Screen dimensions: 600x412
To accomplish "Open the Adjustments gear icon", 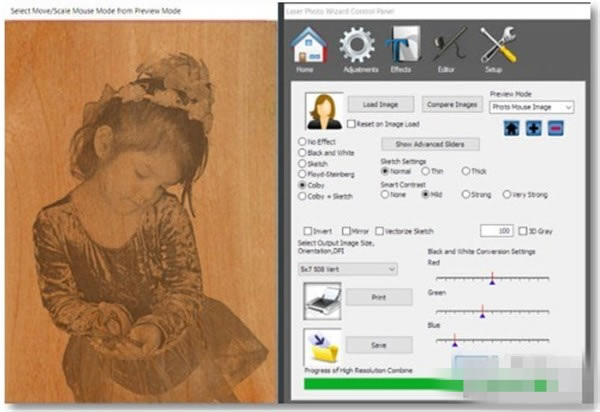I will click(357, 45).
